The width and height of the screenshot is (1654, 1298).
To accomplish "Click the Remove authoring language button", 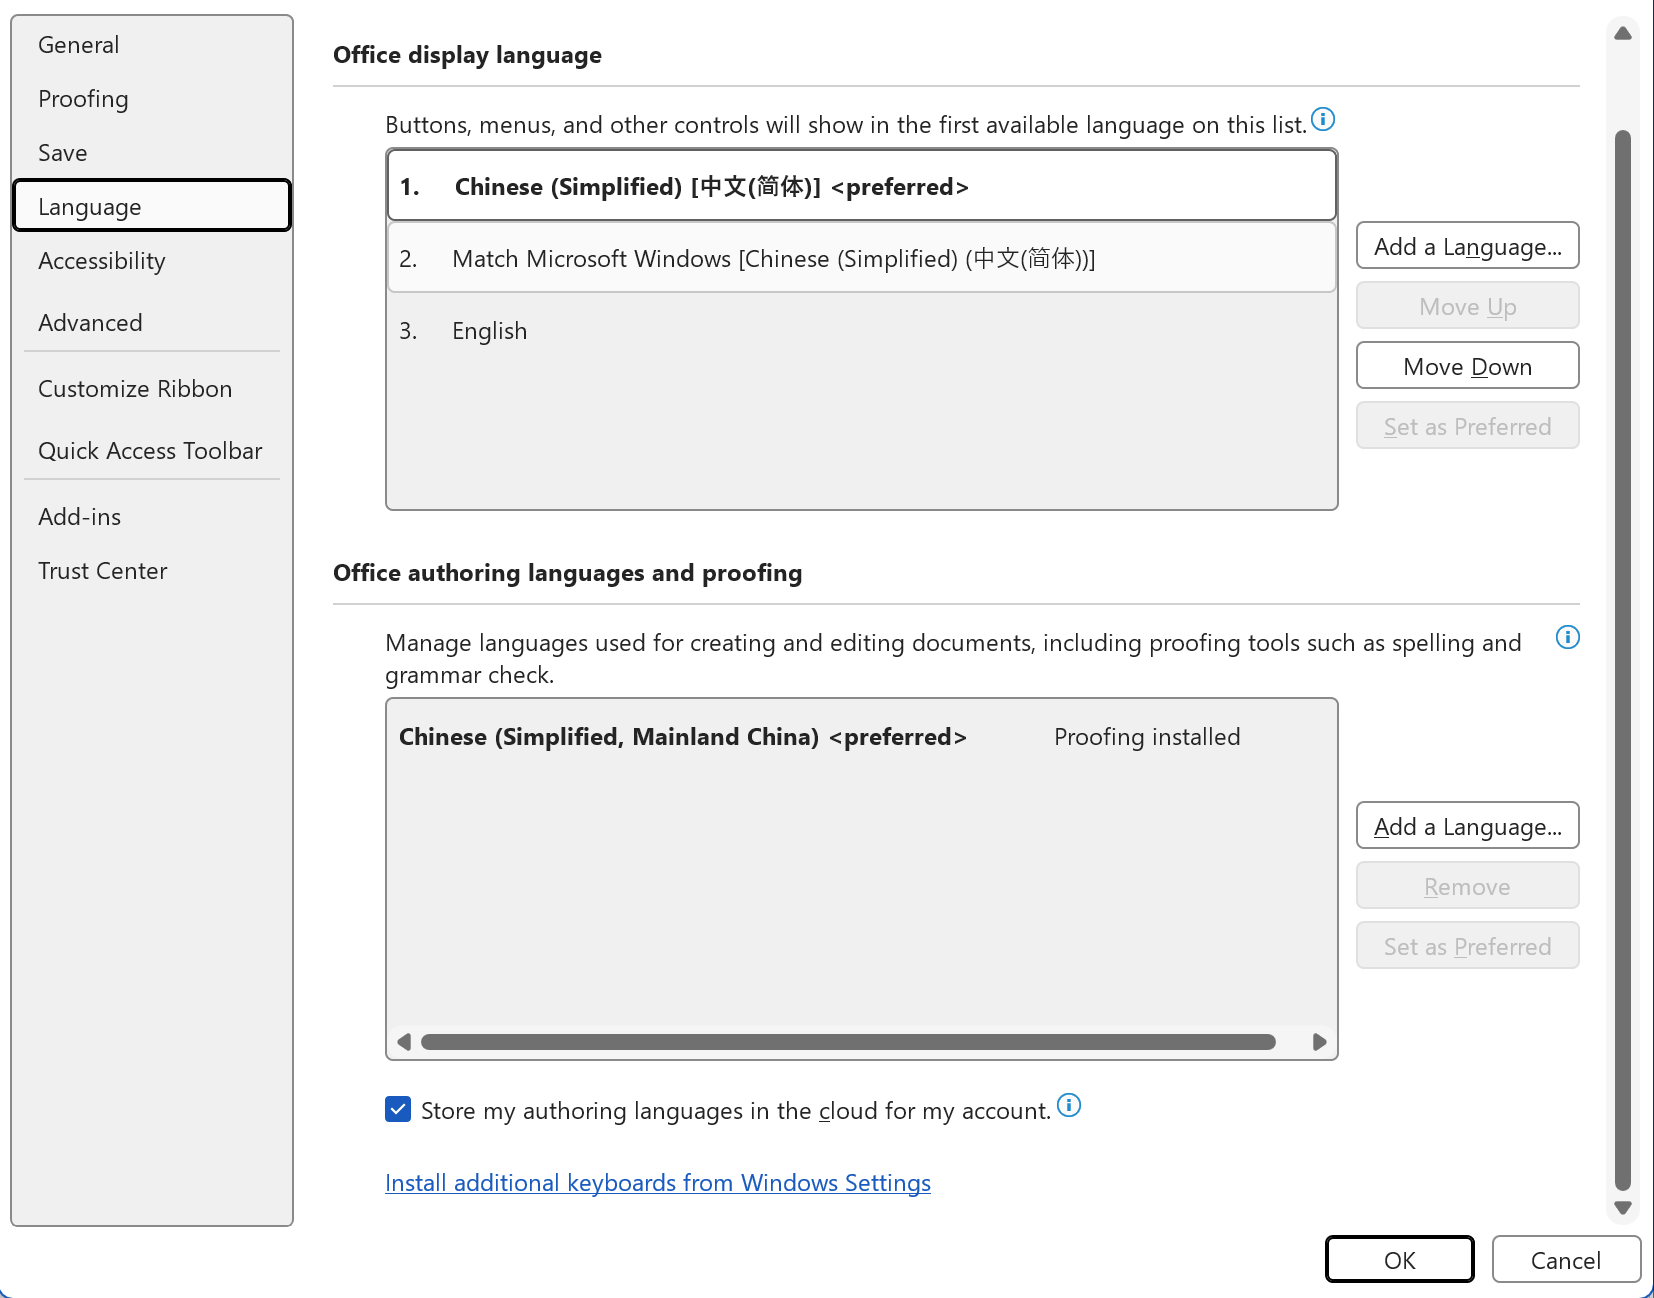I will (x=1467, y=886).
